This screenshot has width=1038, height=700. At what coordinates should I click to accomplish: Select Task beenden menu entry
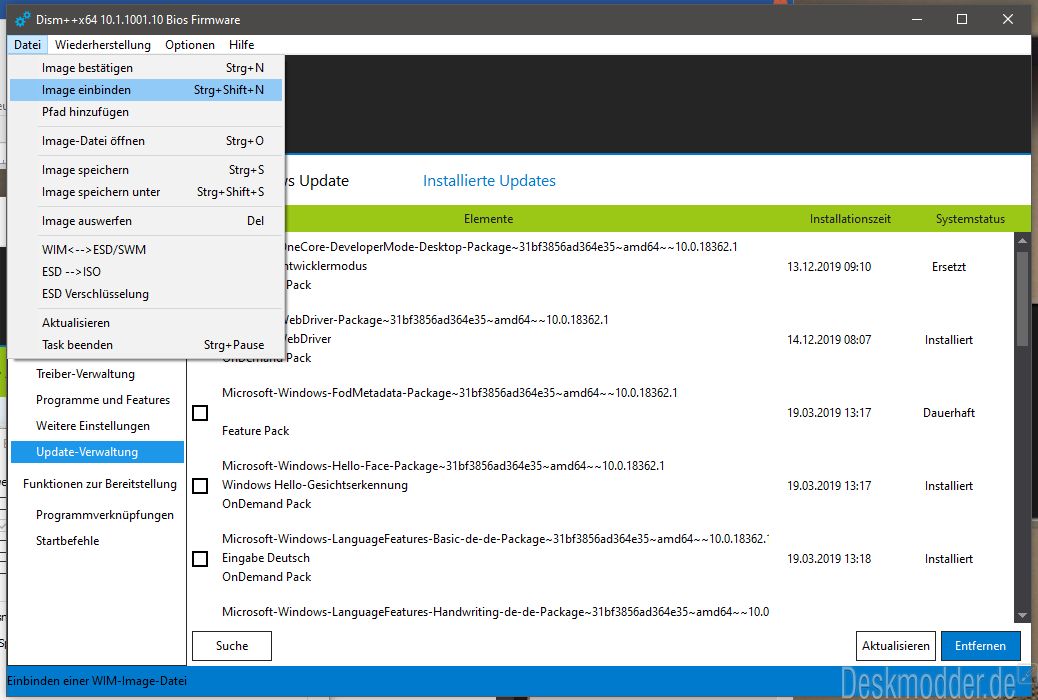[x=146, y=345]
